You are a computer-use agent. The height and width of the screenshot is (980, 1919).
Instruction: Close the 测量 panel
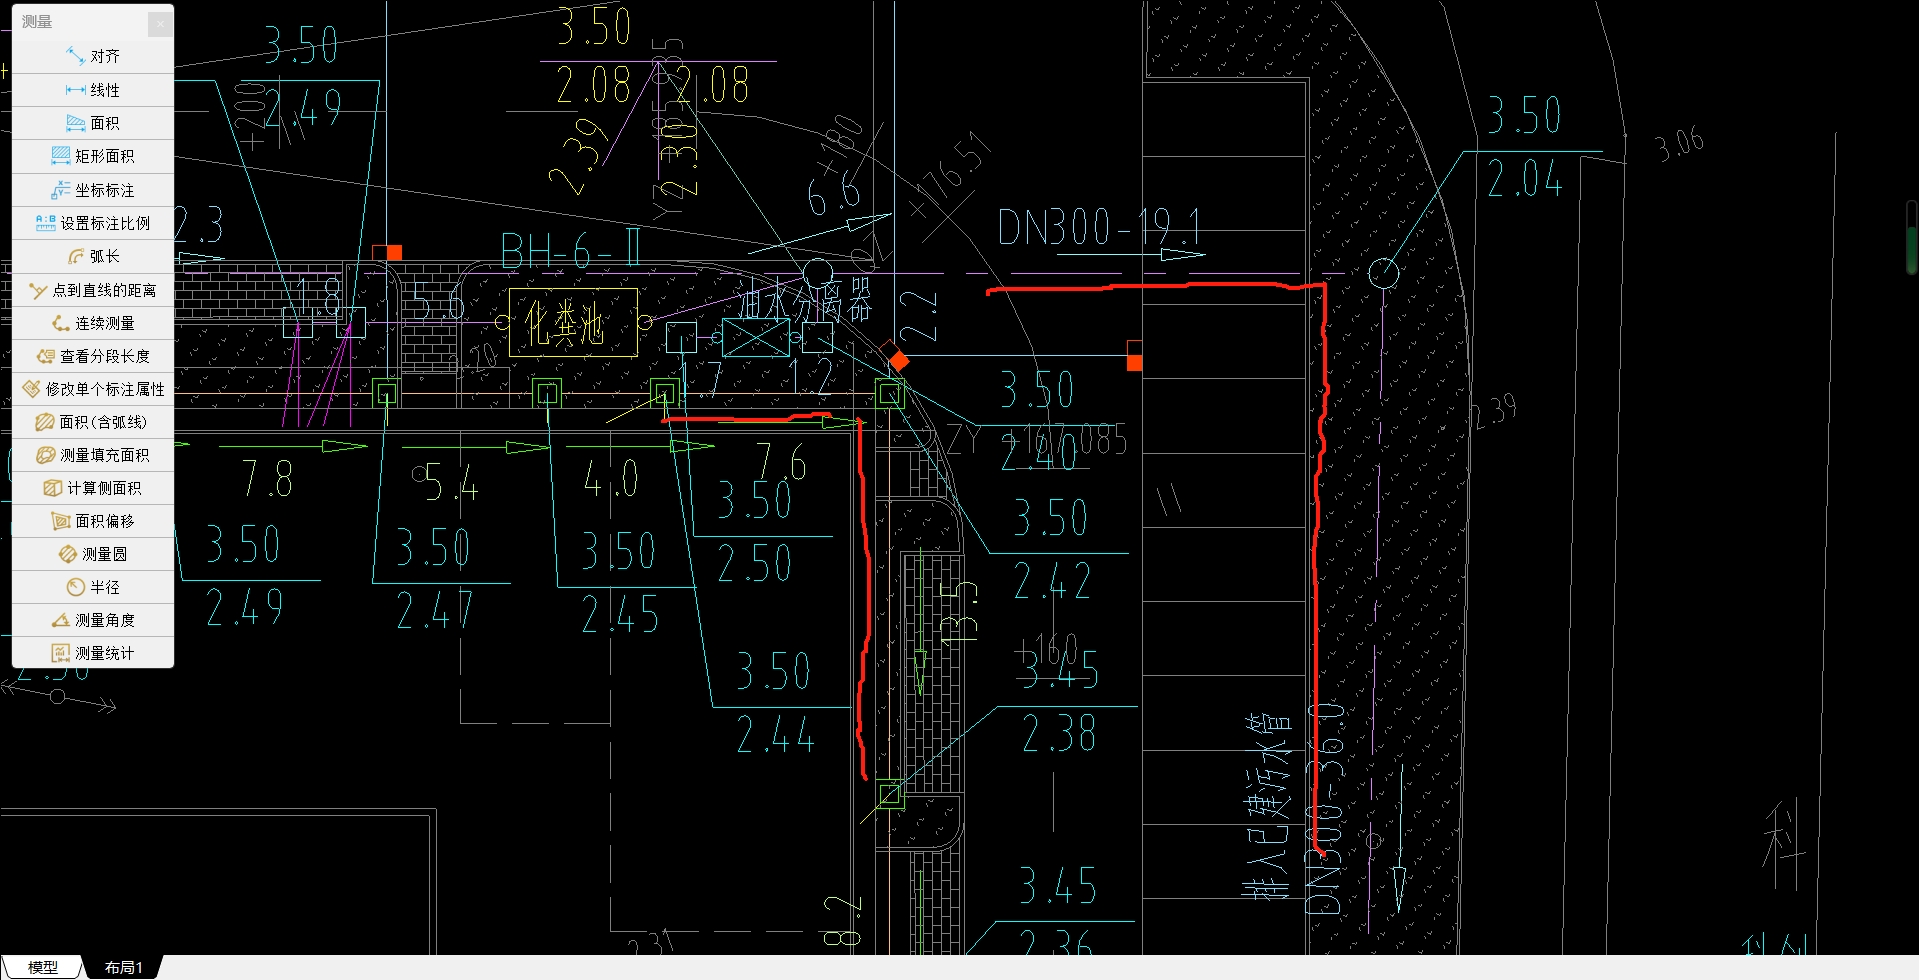pyautogui.click(x=160, y=23)
